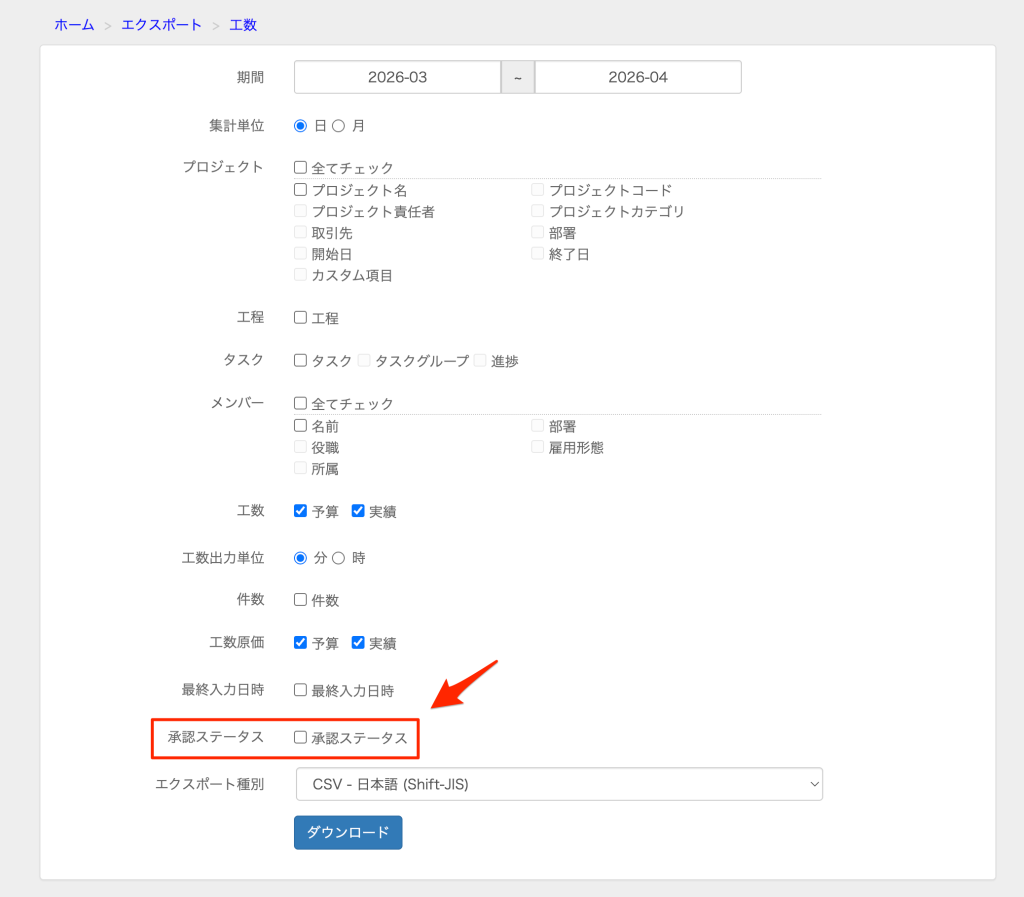Enable the 承認ステータス checkbox

tap(300, 738)
